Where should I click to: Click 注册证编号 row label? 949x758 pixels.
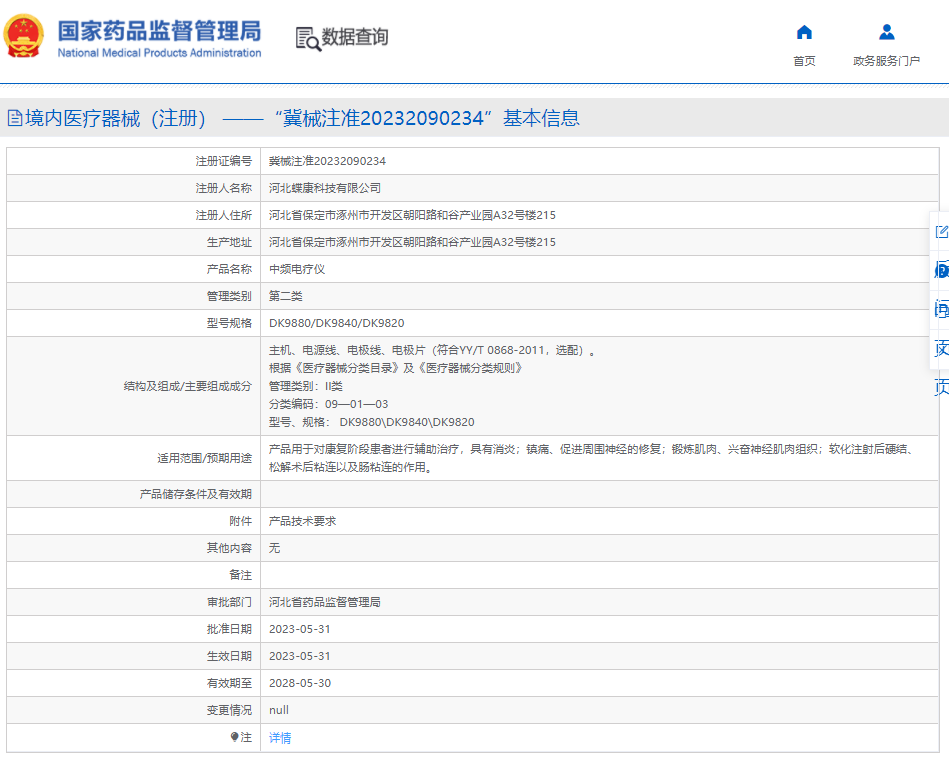click(223, 161)
